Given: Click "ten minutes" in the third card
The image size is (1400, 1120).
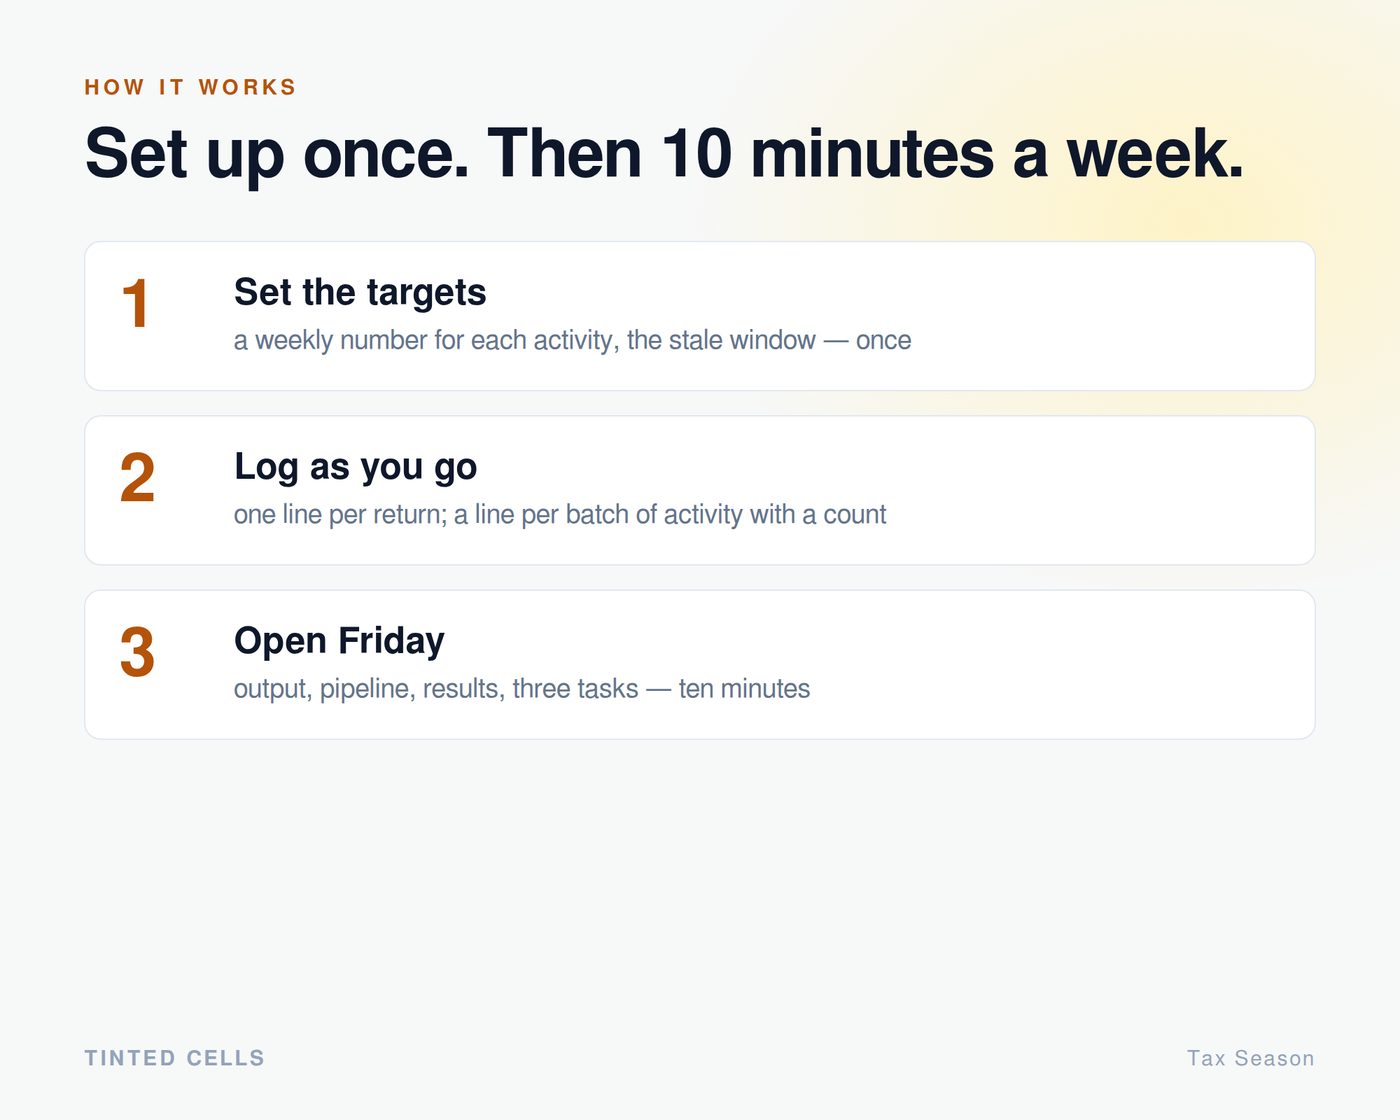Looking at the screenshot, I should [744, 688].
